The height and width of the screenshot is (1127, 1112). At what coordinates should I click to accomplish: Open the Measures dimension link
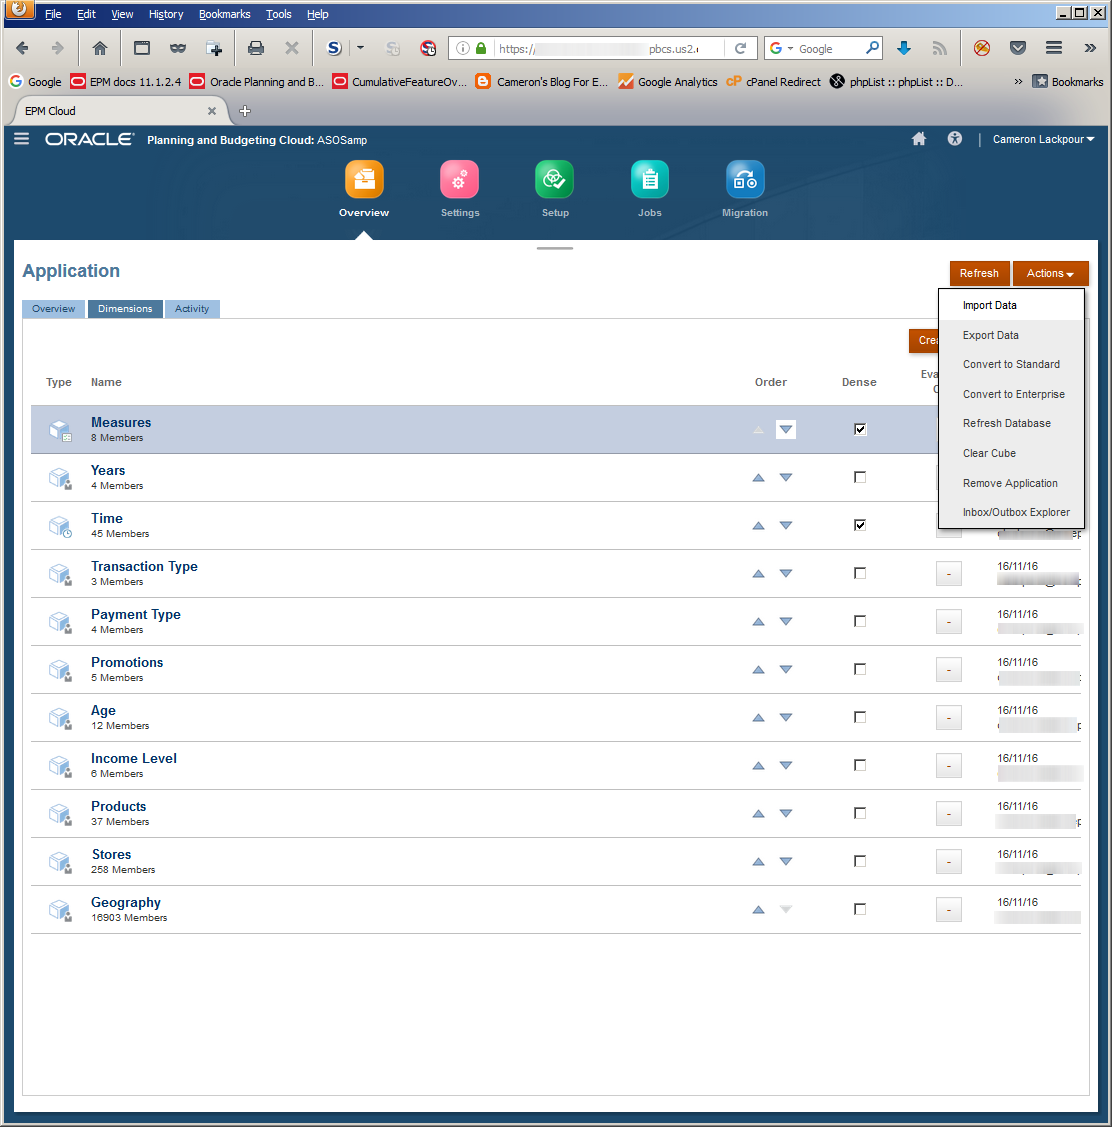pyautogui.click(x=121, y=423)
